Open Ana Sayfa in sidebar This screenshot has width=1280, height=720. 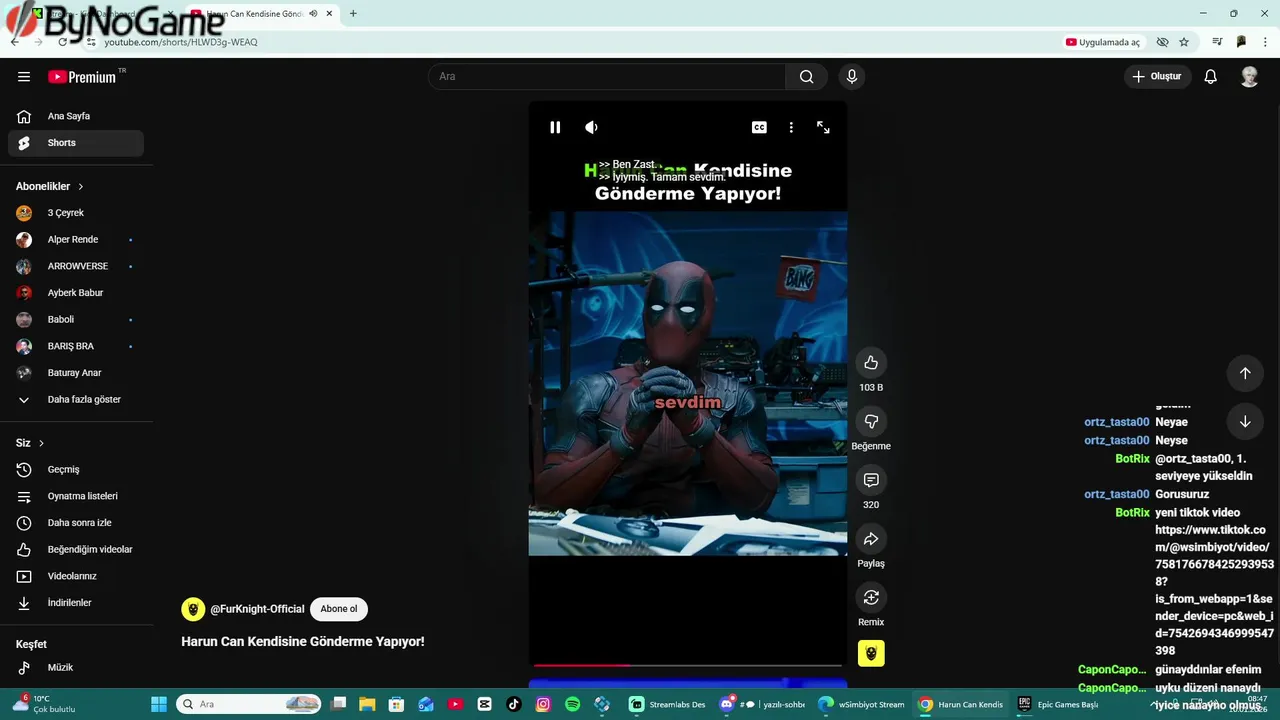[76, 116]
